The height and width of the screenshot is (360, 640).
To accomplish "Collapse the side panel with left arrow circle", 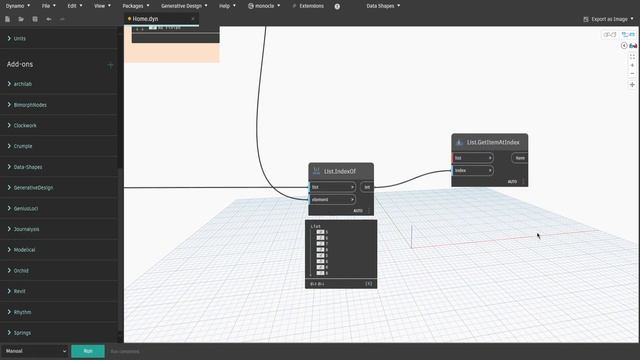I will coord(624,45).
